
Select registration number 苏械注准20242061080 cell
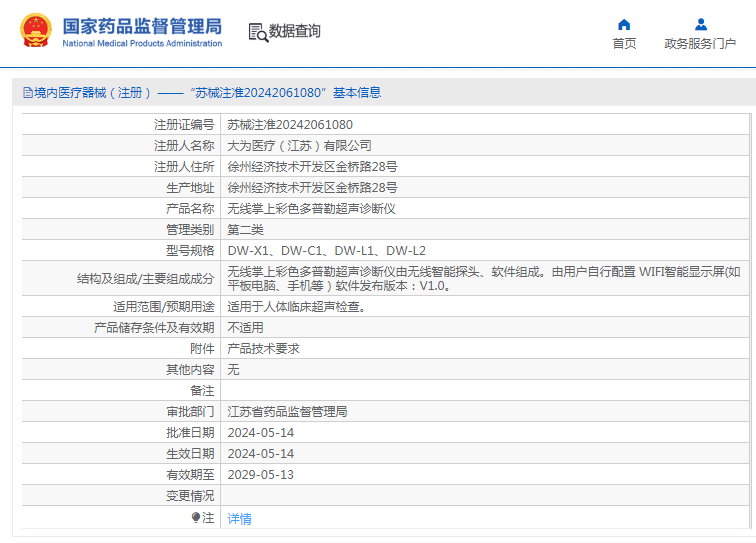[x=290, y=125]
